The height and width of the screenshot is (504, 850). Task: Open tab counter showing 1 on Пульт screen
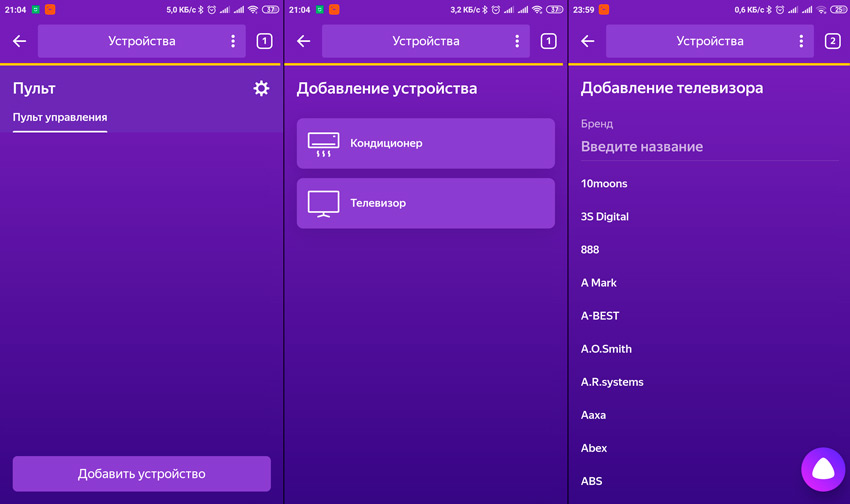(265, 41)
